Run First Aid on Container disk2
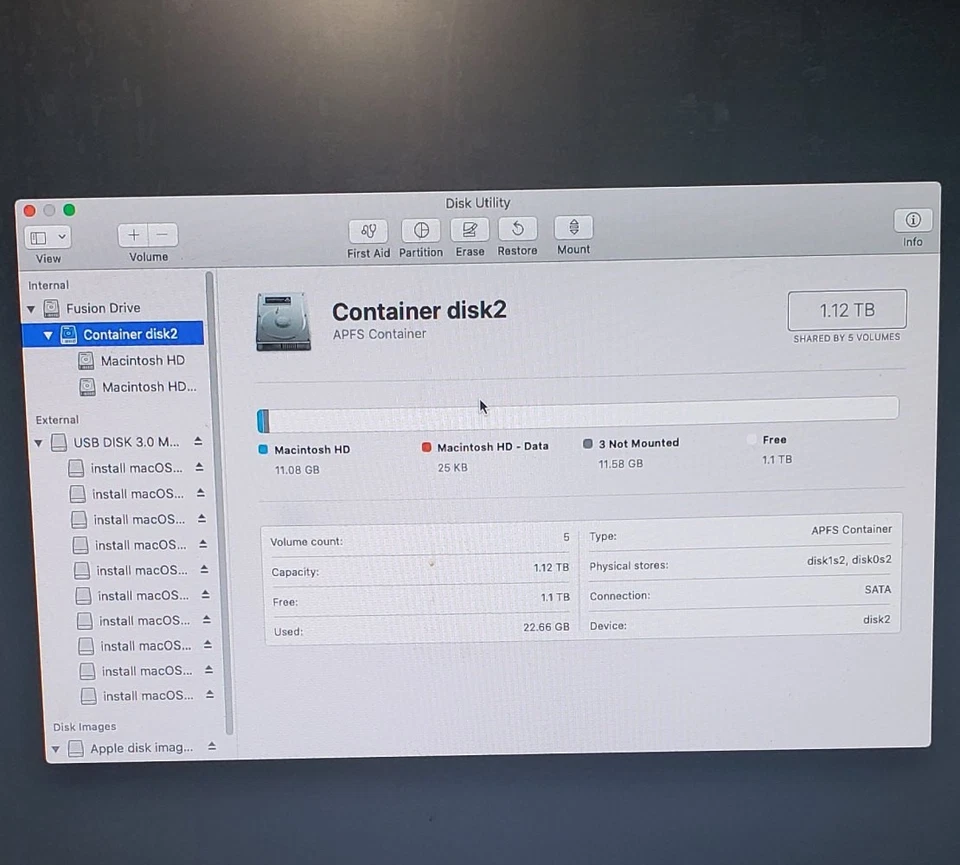The width and height of the screenshot is (960, 865). (x=368, y=229)
